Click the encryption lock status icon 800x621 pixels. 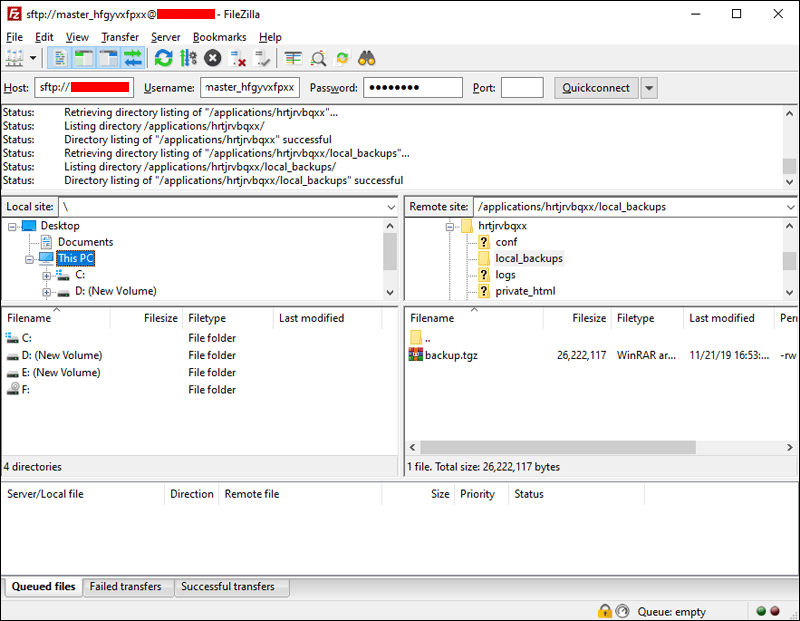pos(605,611)
